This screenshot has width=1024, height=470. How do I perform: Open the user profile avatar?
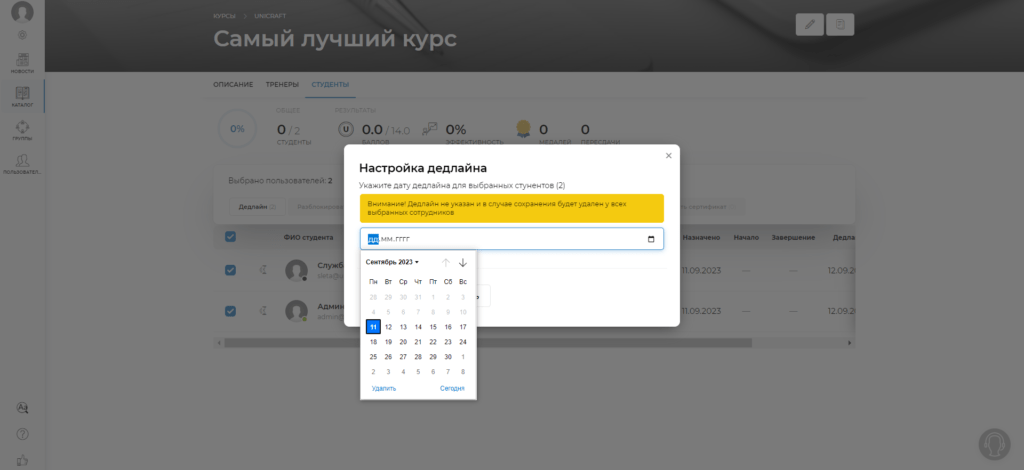pos(22,12)
